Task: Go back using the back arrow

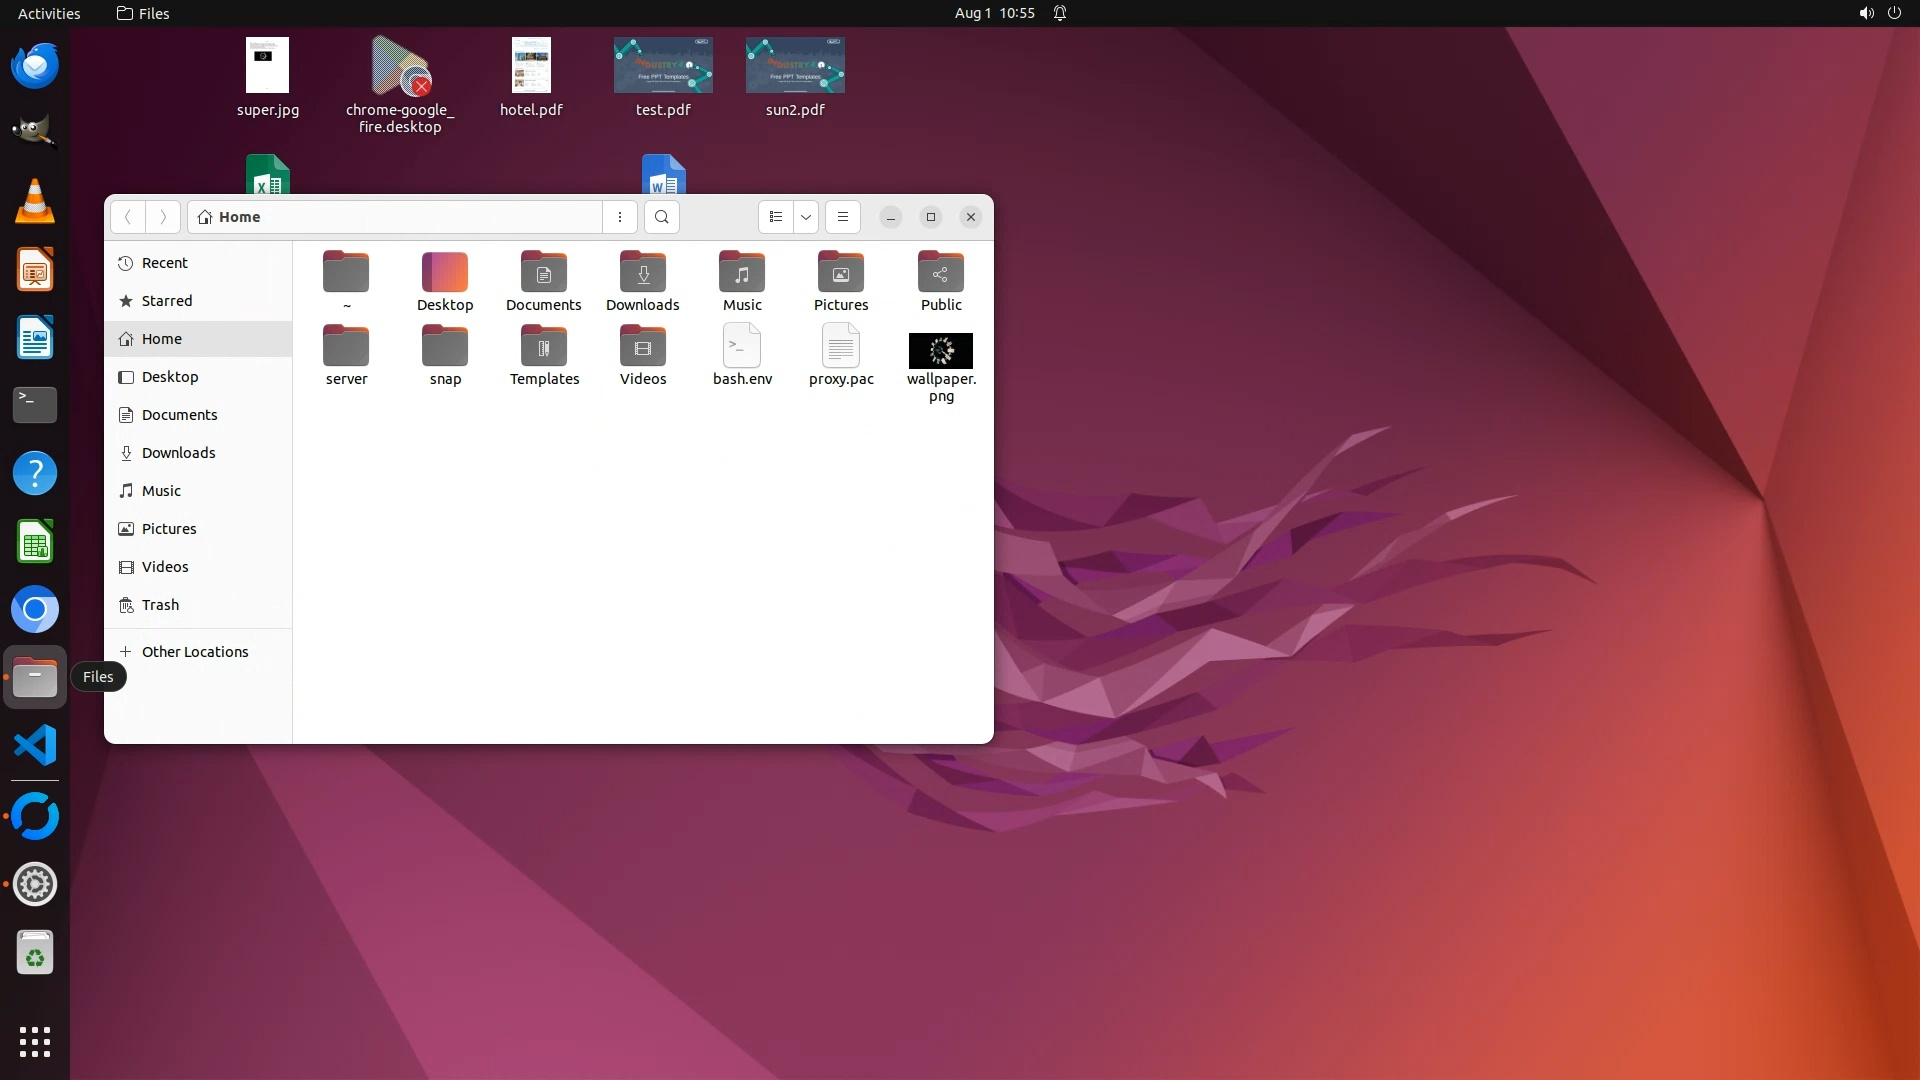Action: click(x=128, y=217)
